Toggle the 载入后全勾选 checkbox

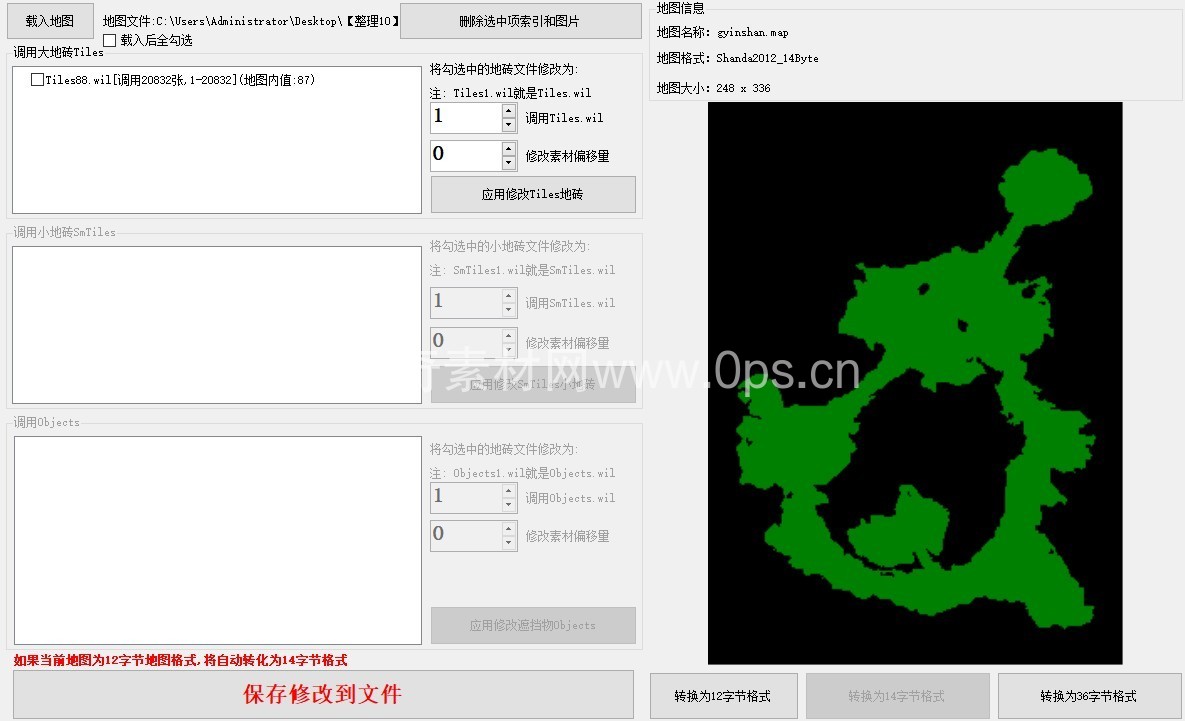110,40
